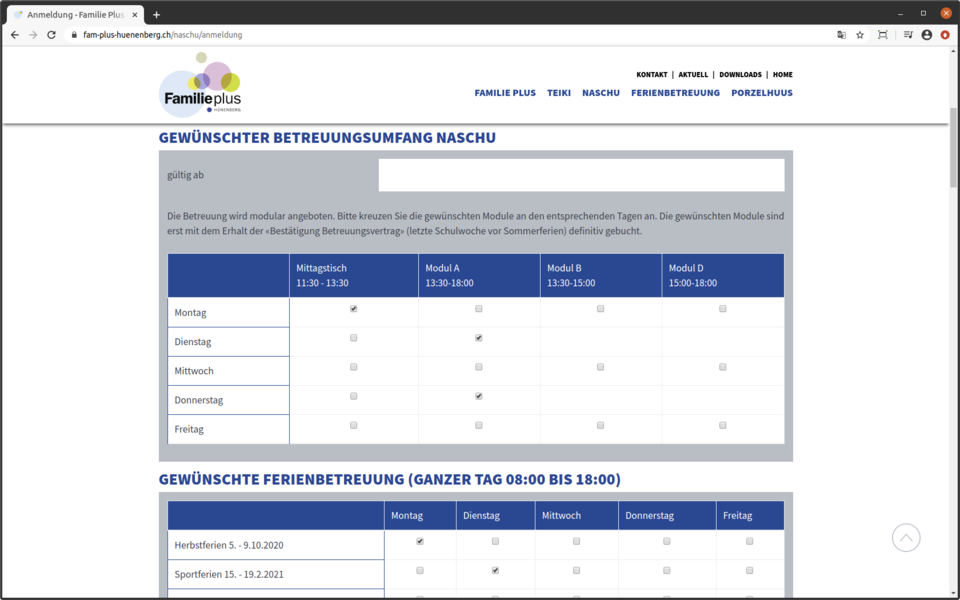960x600 pixels.
Task: Close the Anmeldung - Familie Plus tab
Action: pyautogui.click(x=135, y=15)
